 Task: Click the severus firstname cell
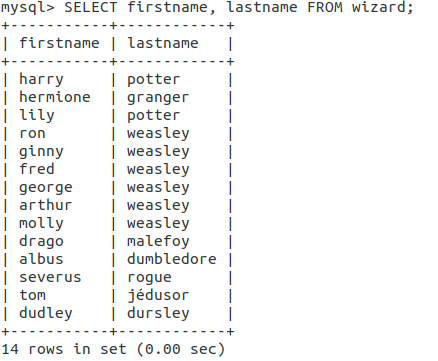click(50, 278)
